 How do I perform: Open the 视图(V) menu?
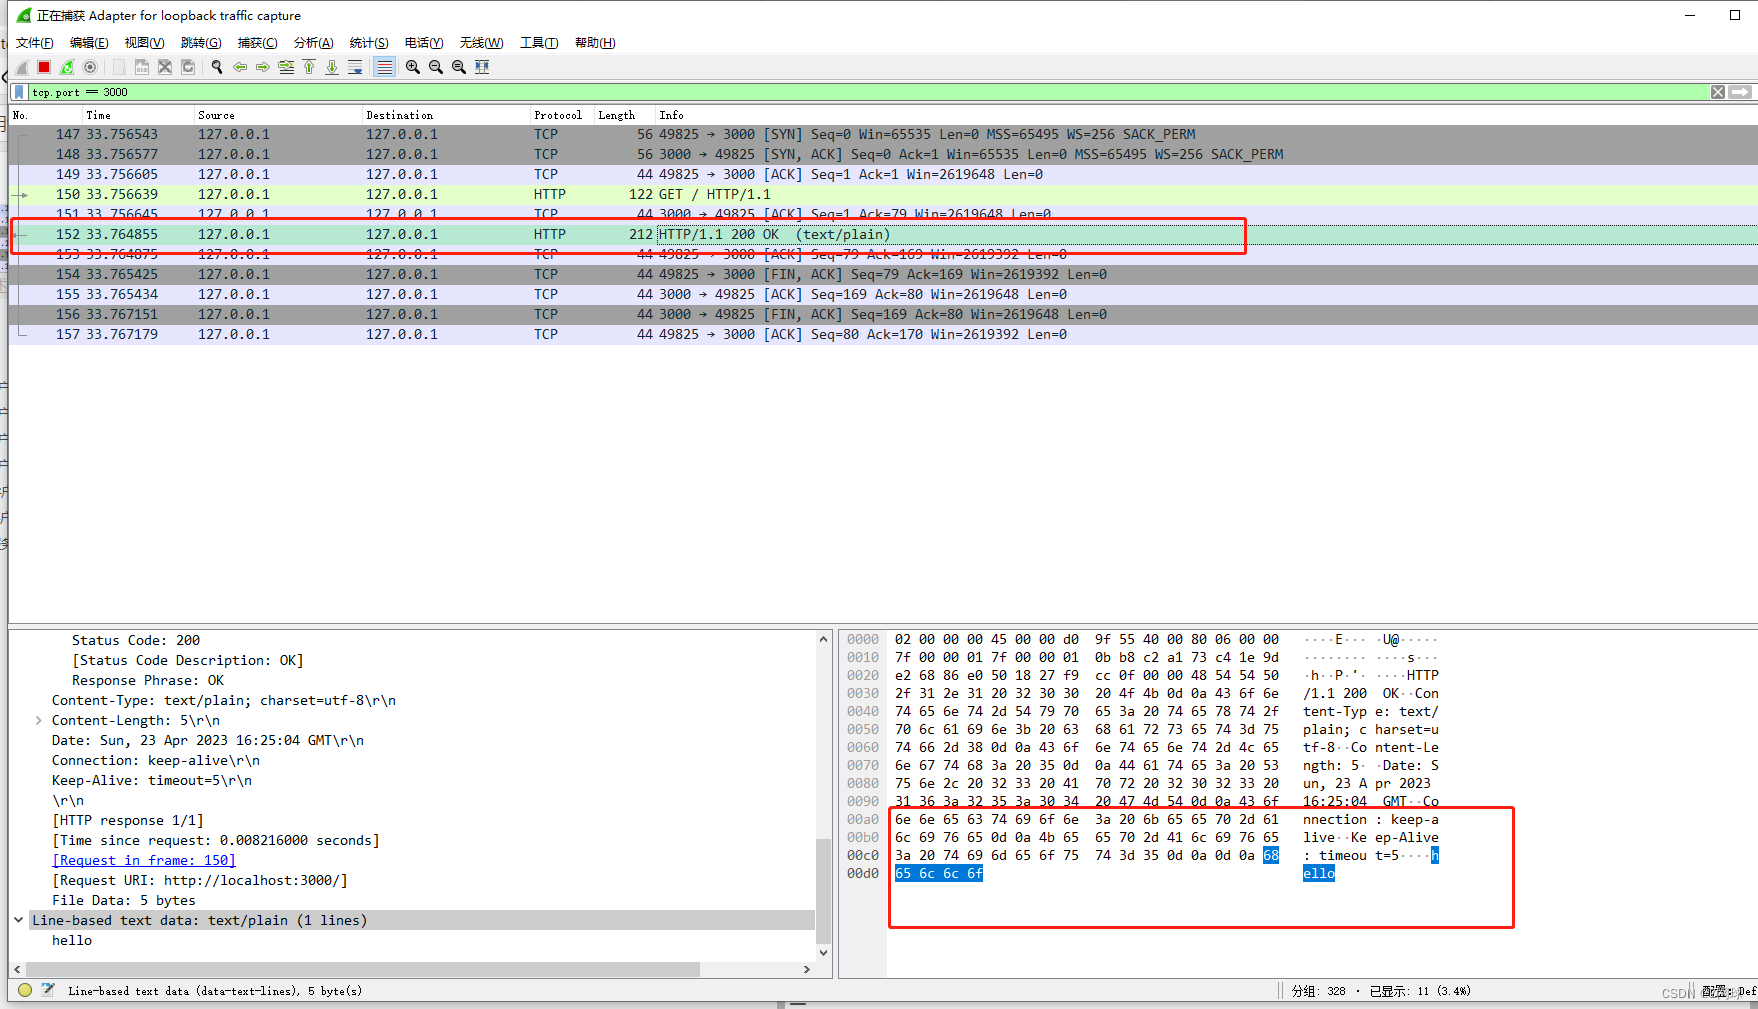tap(144, 43)
